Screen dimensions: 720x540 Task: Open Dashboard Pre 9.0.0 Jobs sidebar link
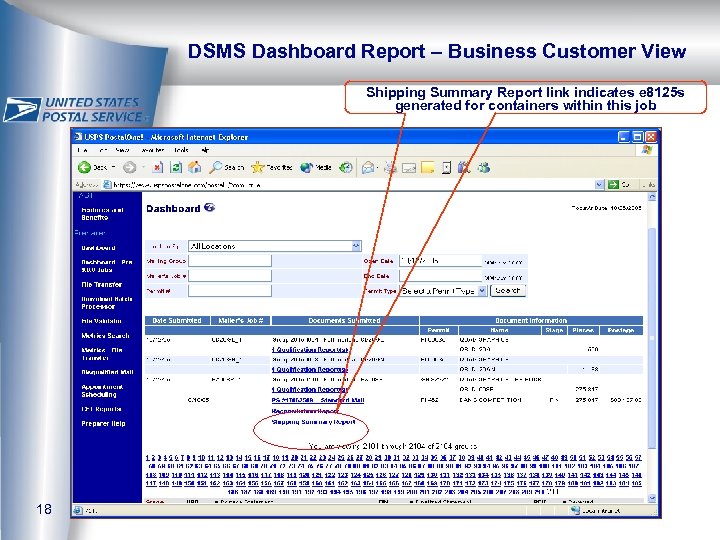pyautogui.click(x=107, y=266)
